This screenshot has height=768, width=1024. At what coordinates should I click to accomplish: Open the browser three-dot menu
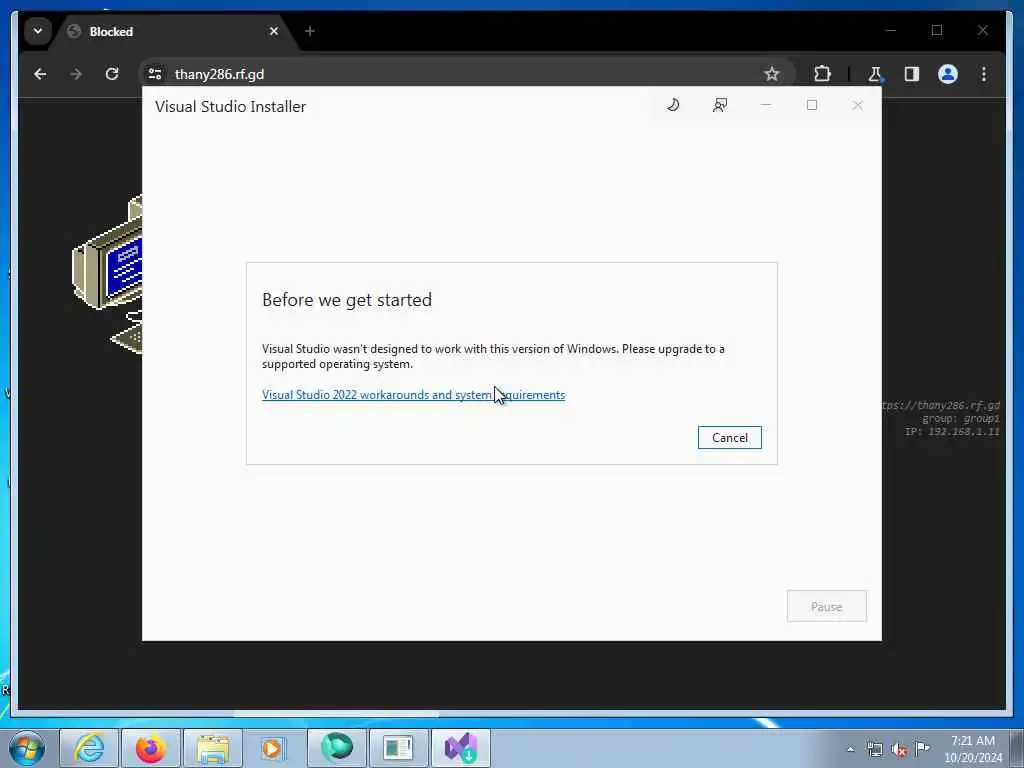[984, 74]
